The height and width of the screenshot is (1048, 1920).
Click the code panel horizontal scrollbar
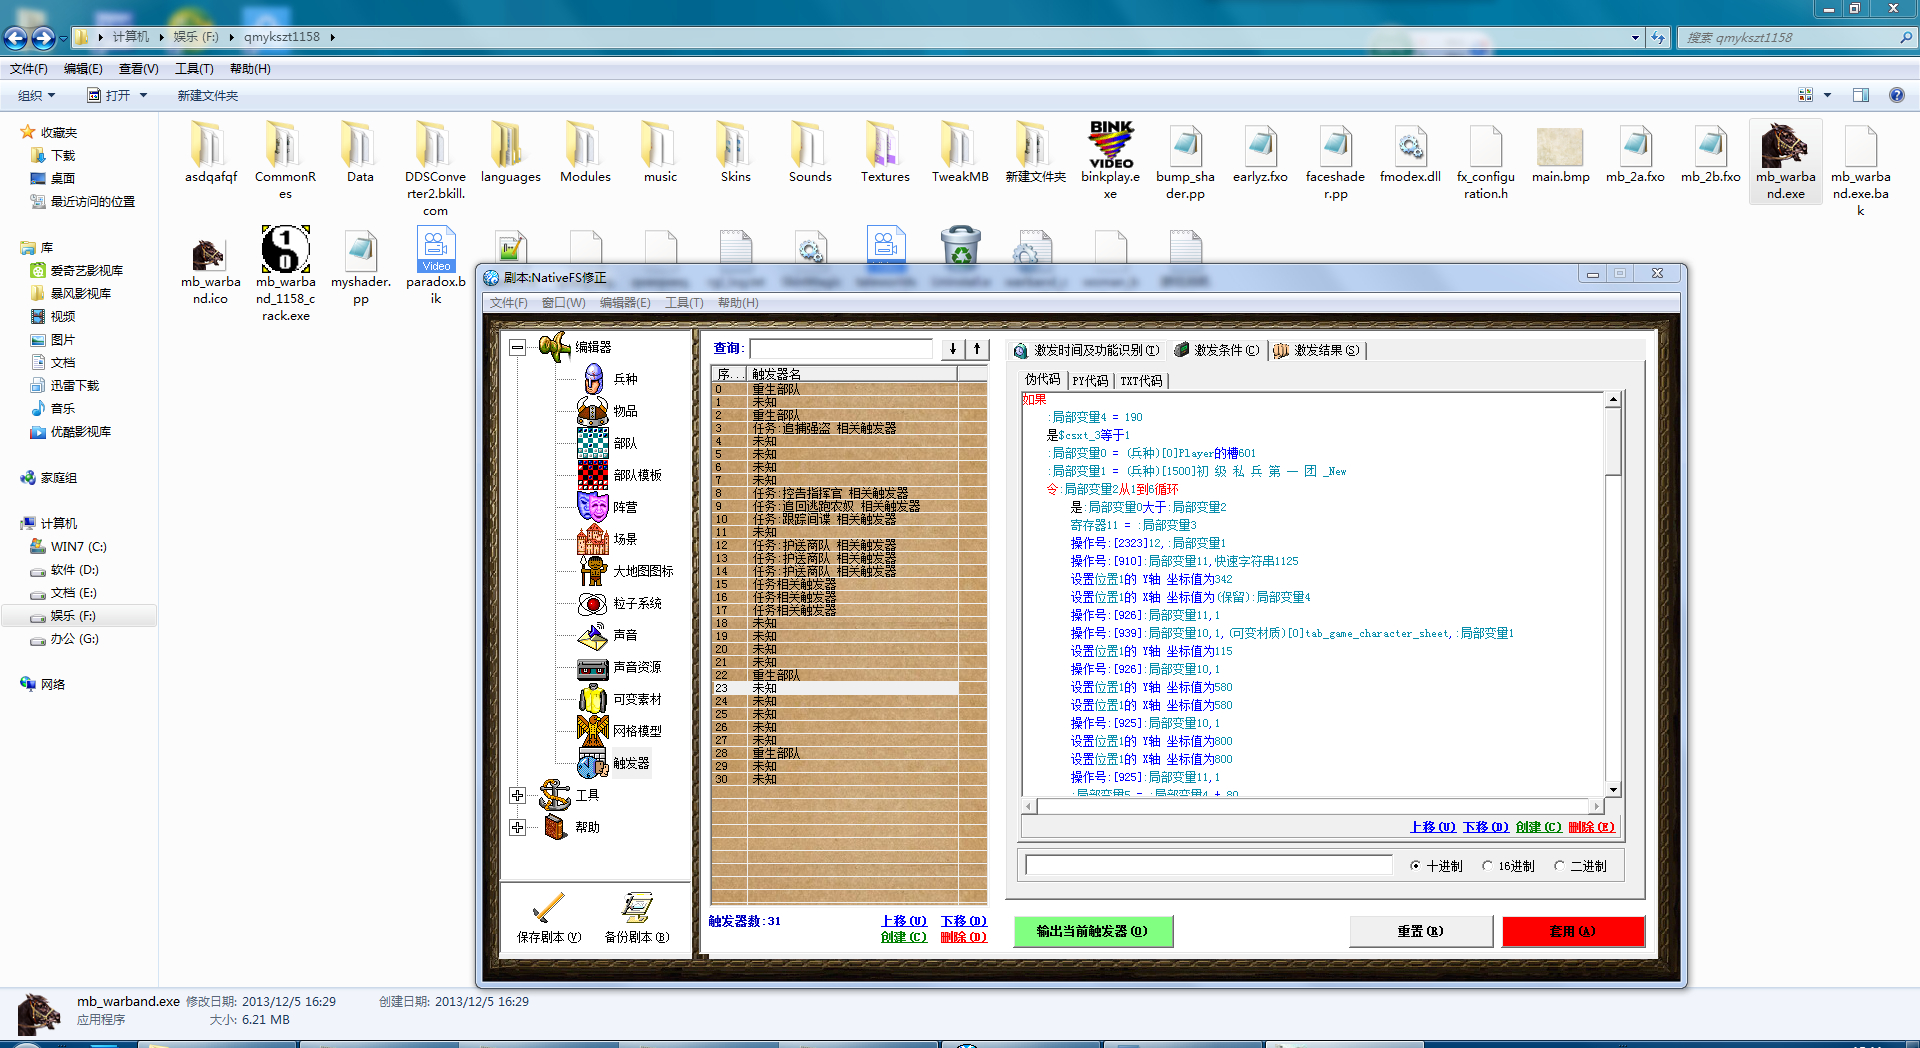1314,805
